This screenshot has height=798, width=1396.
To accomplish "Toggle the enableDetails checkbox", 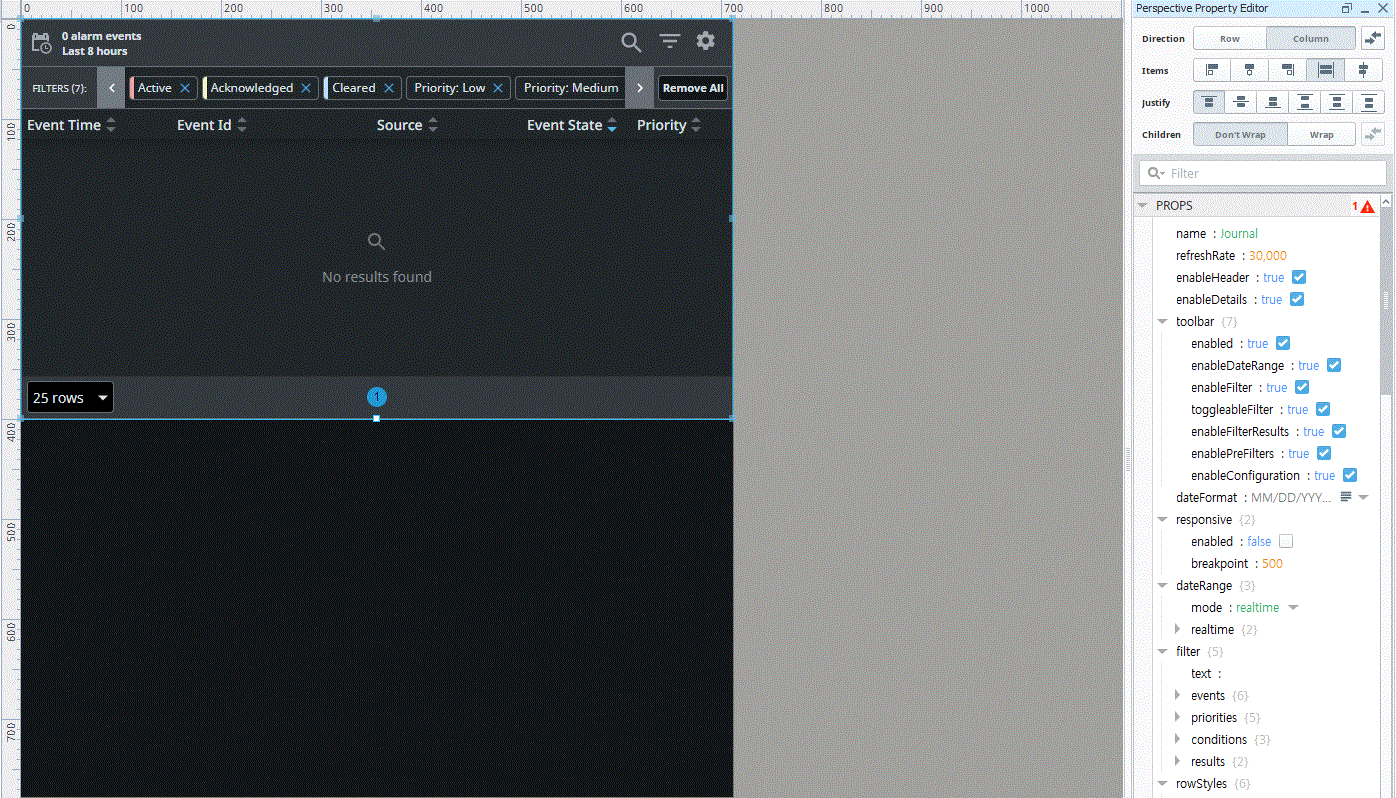I will click(x=1297, y=300).
